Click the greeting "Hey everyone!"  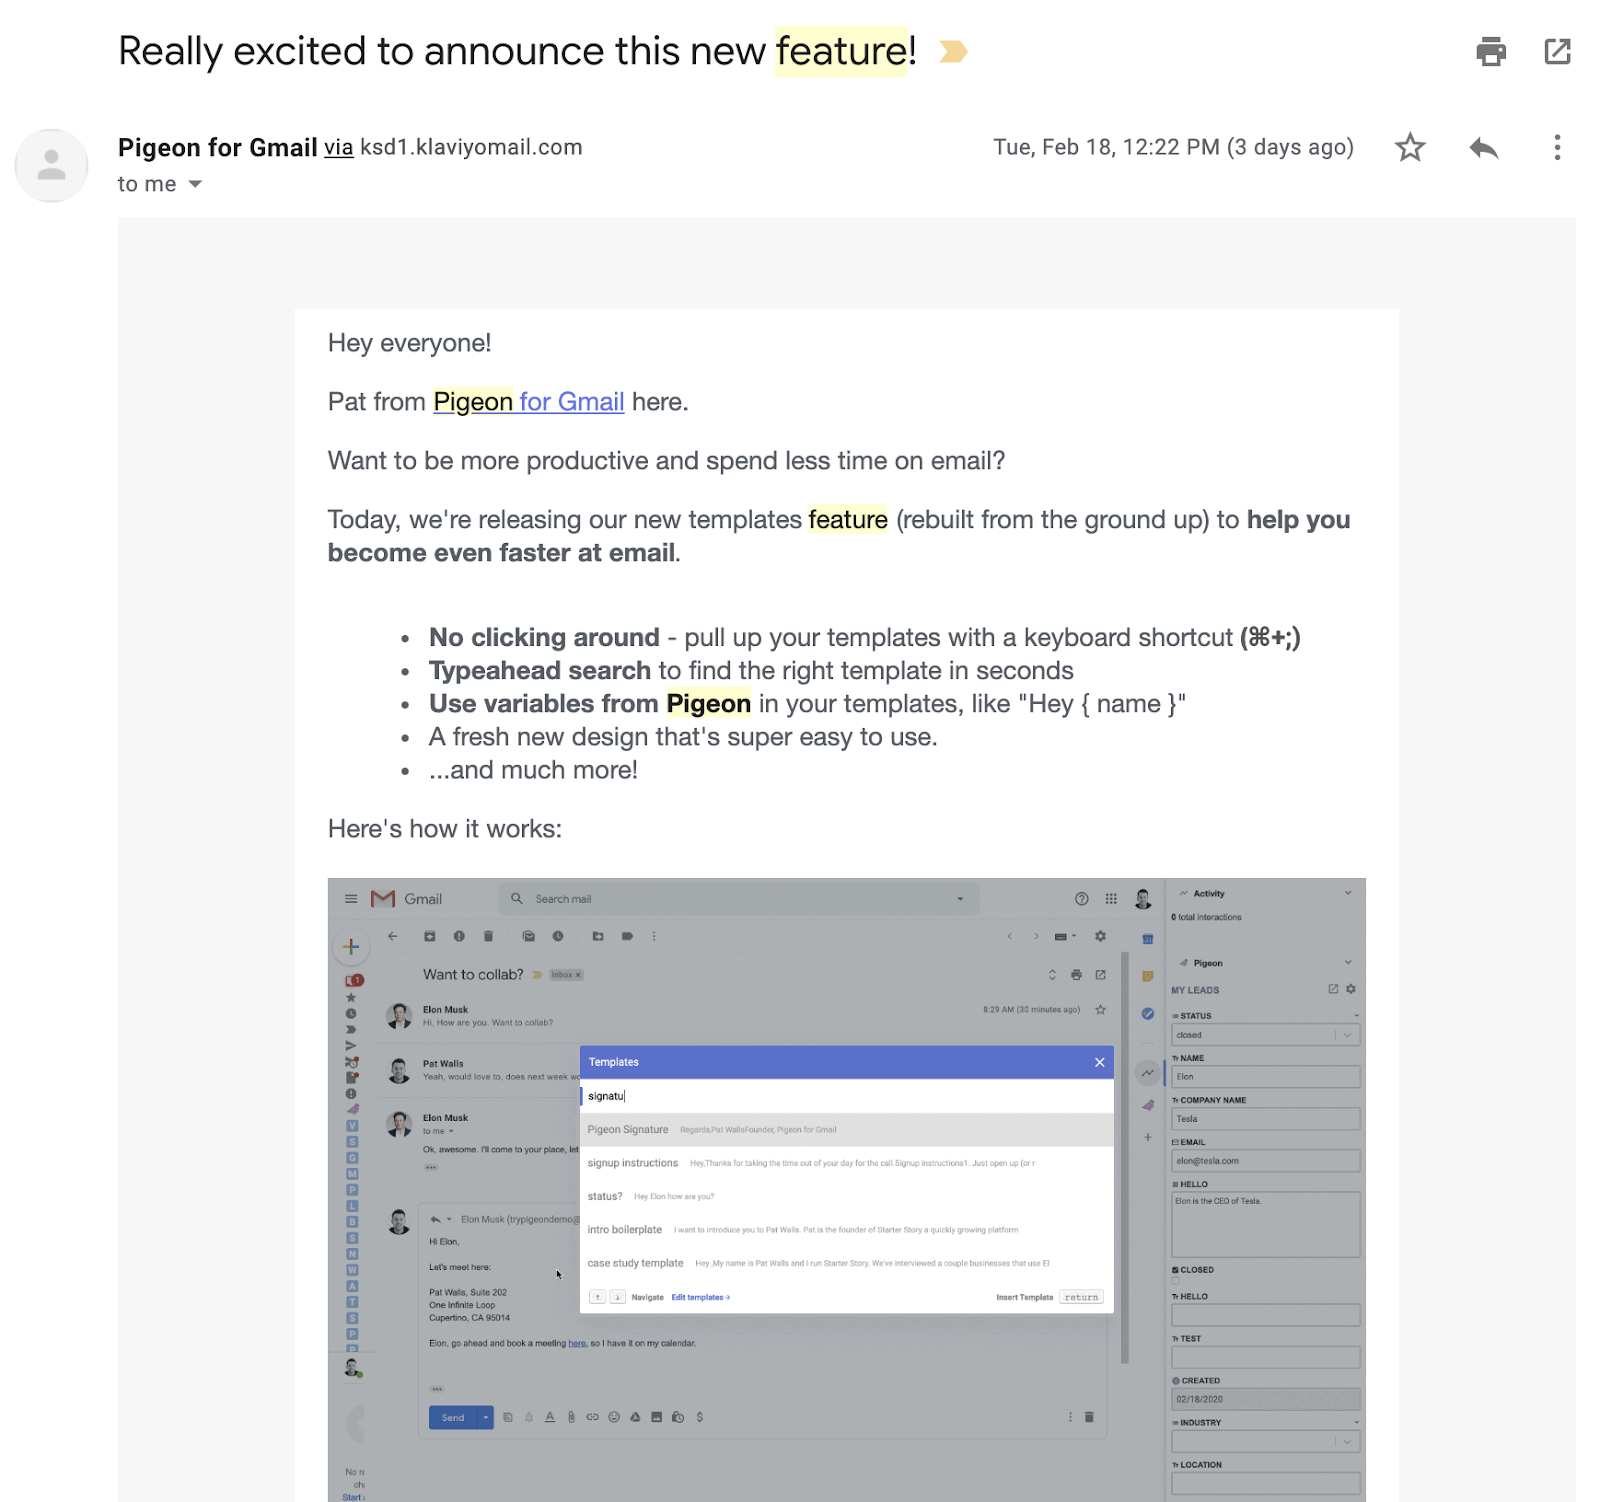point(410,343)
